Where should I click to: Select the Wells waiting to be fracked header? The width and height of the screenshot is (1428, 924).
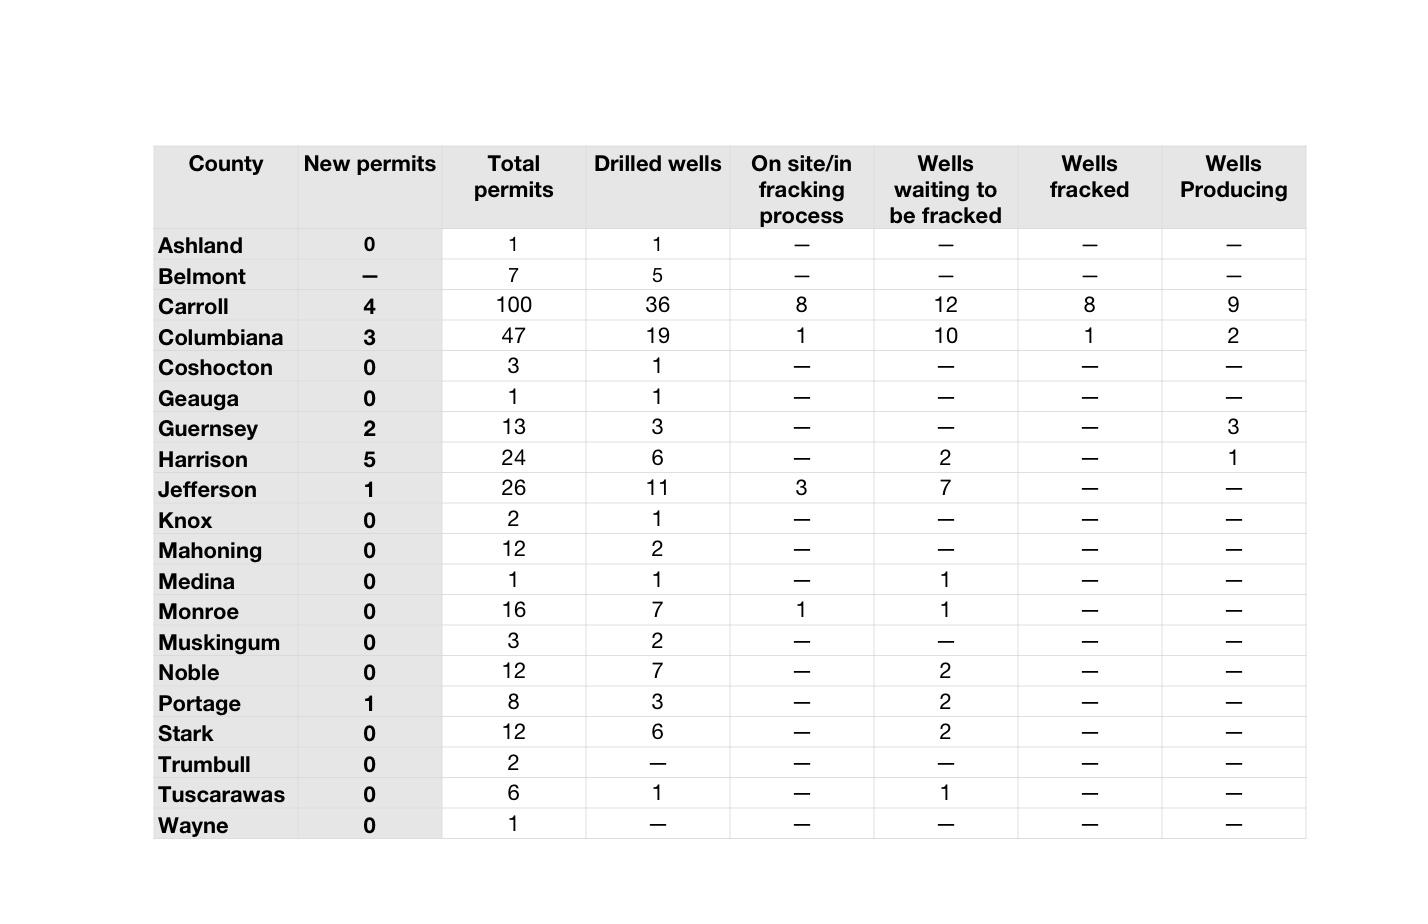[945, 189]
